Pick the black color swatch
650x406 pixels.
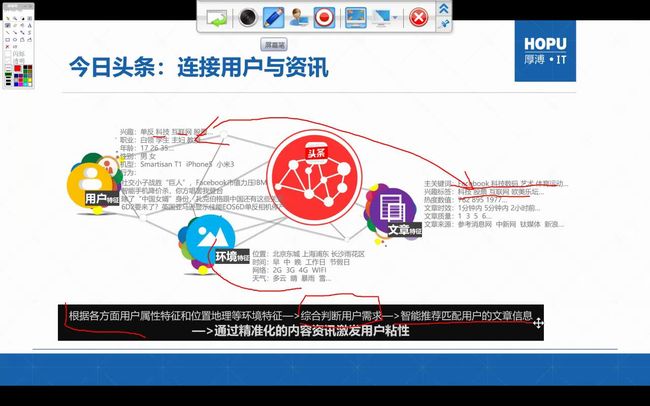25,67
